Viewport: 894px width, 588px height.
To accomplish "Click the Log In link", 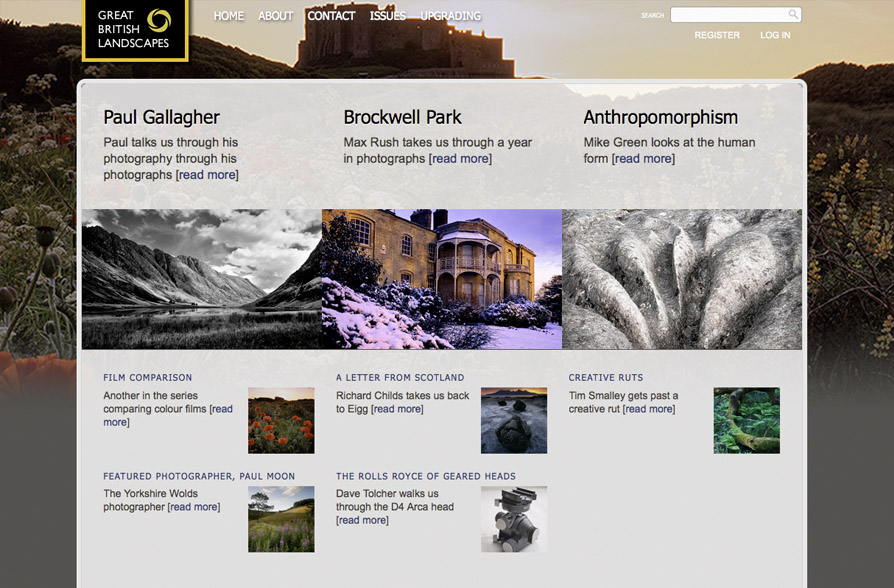I will tap(775, 35).
